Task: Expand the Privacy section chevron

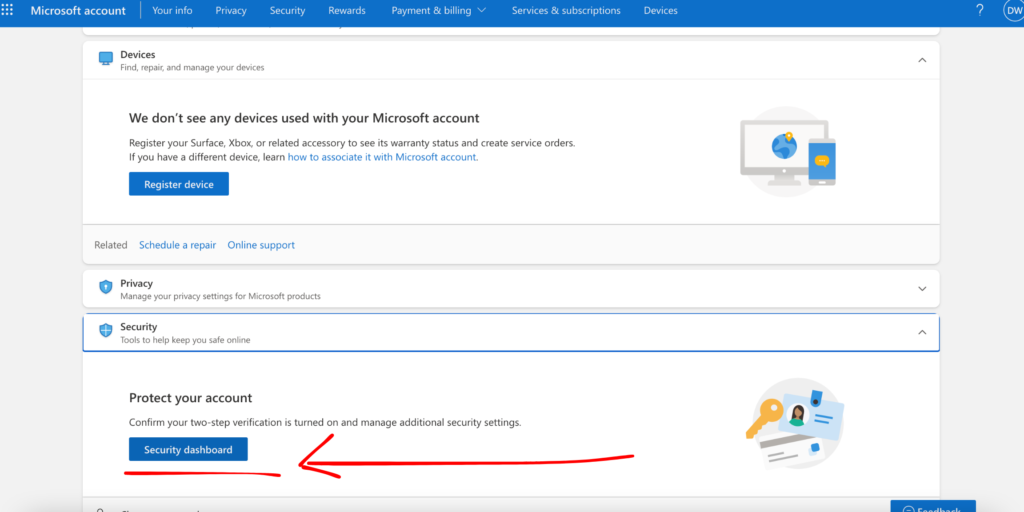Action: coord(921,289)
